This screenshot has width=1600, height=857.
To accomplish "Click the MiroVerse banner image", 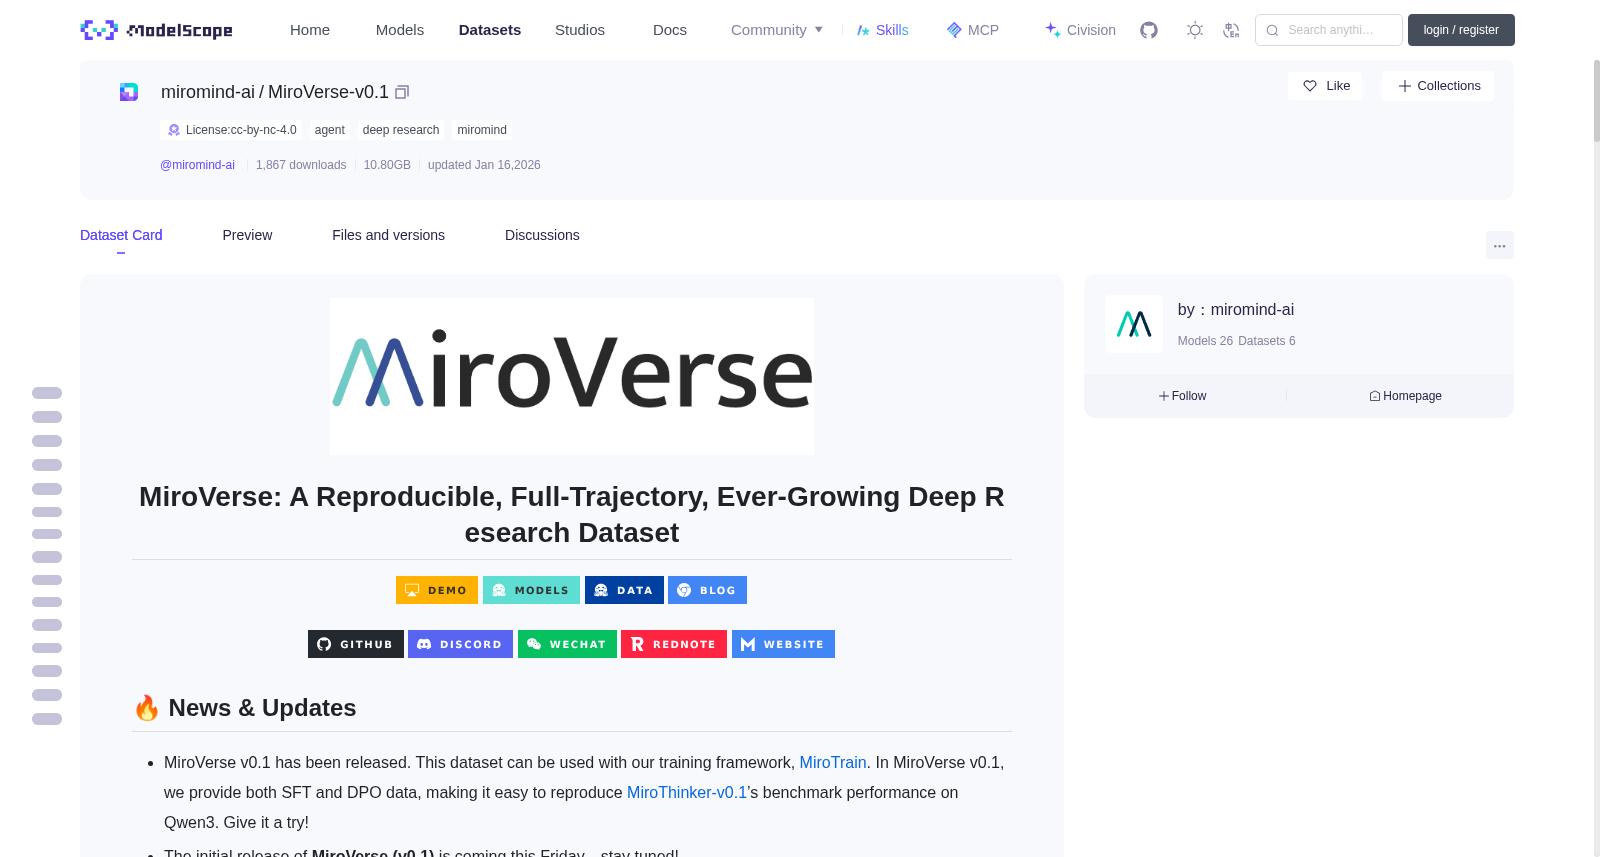I will 572,376.
